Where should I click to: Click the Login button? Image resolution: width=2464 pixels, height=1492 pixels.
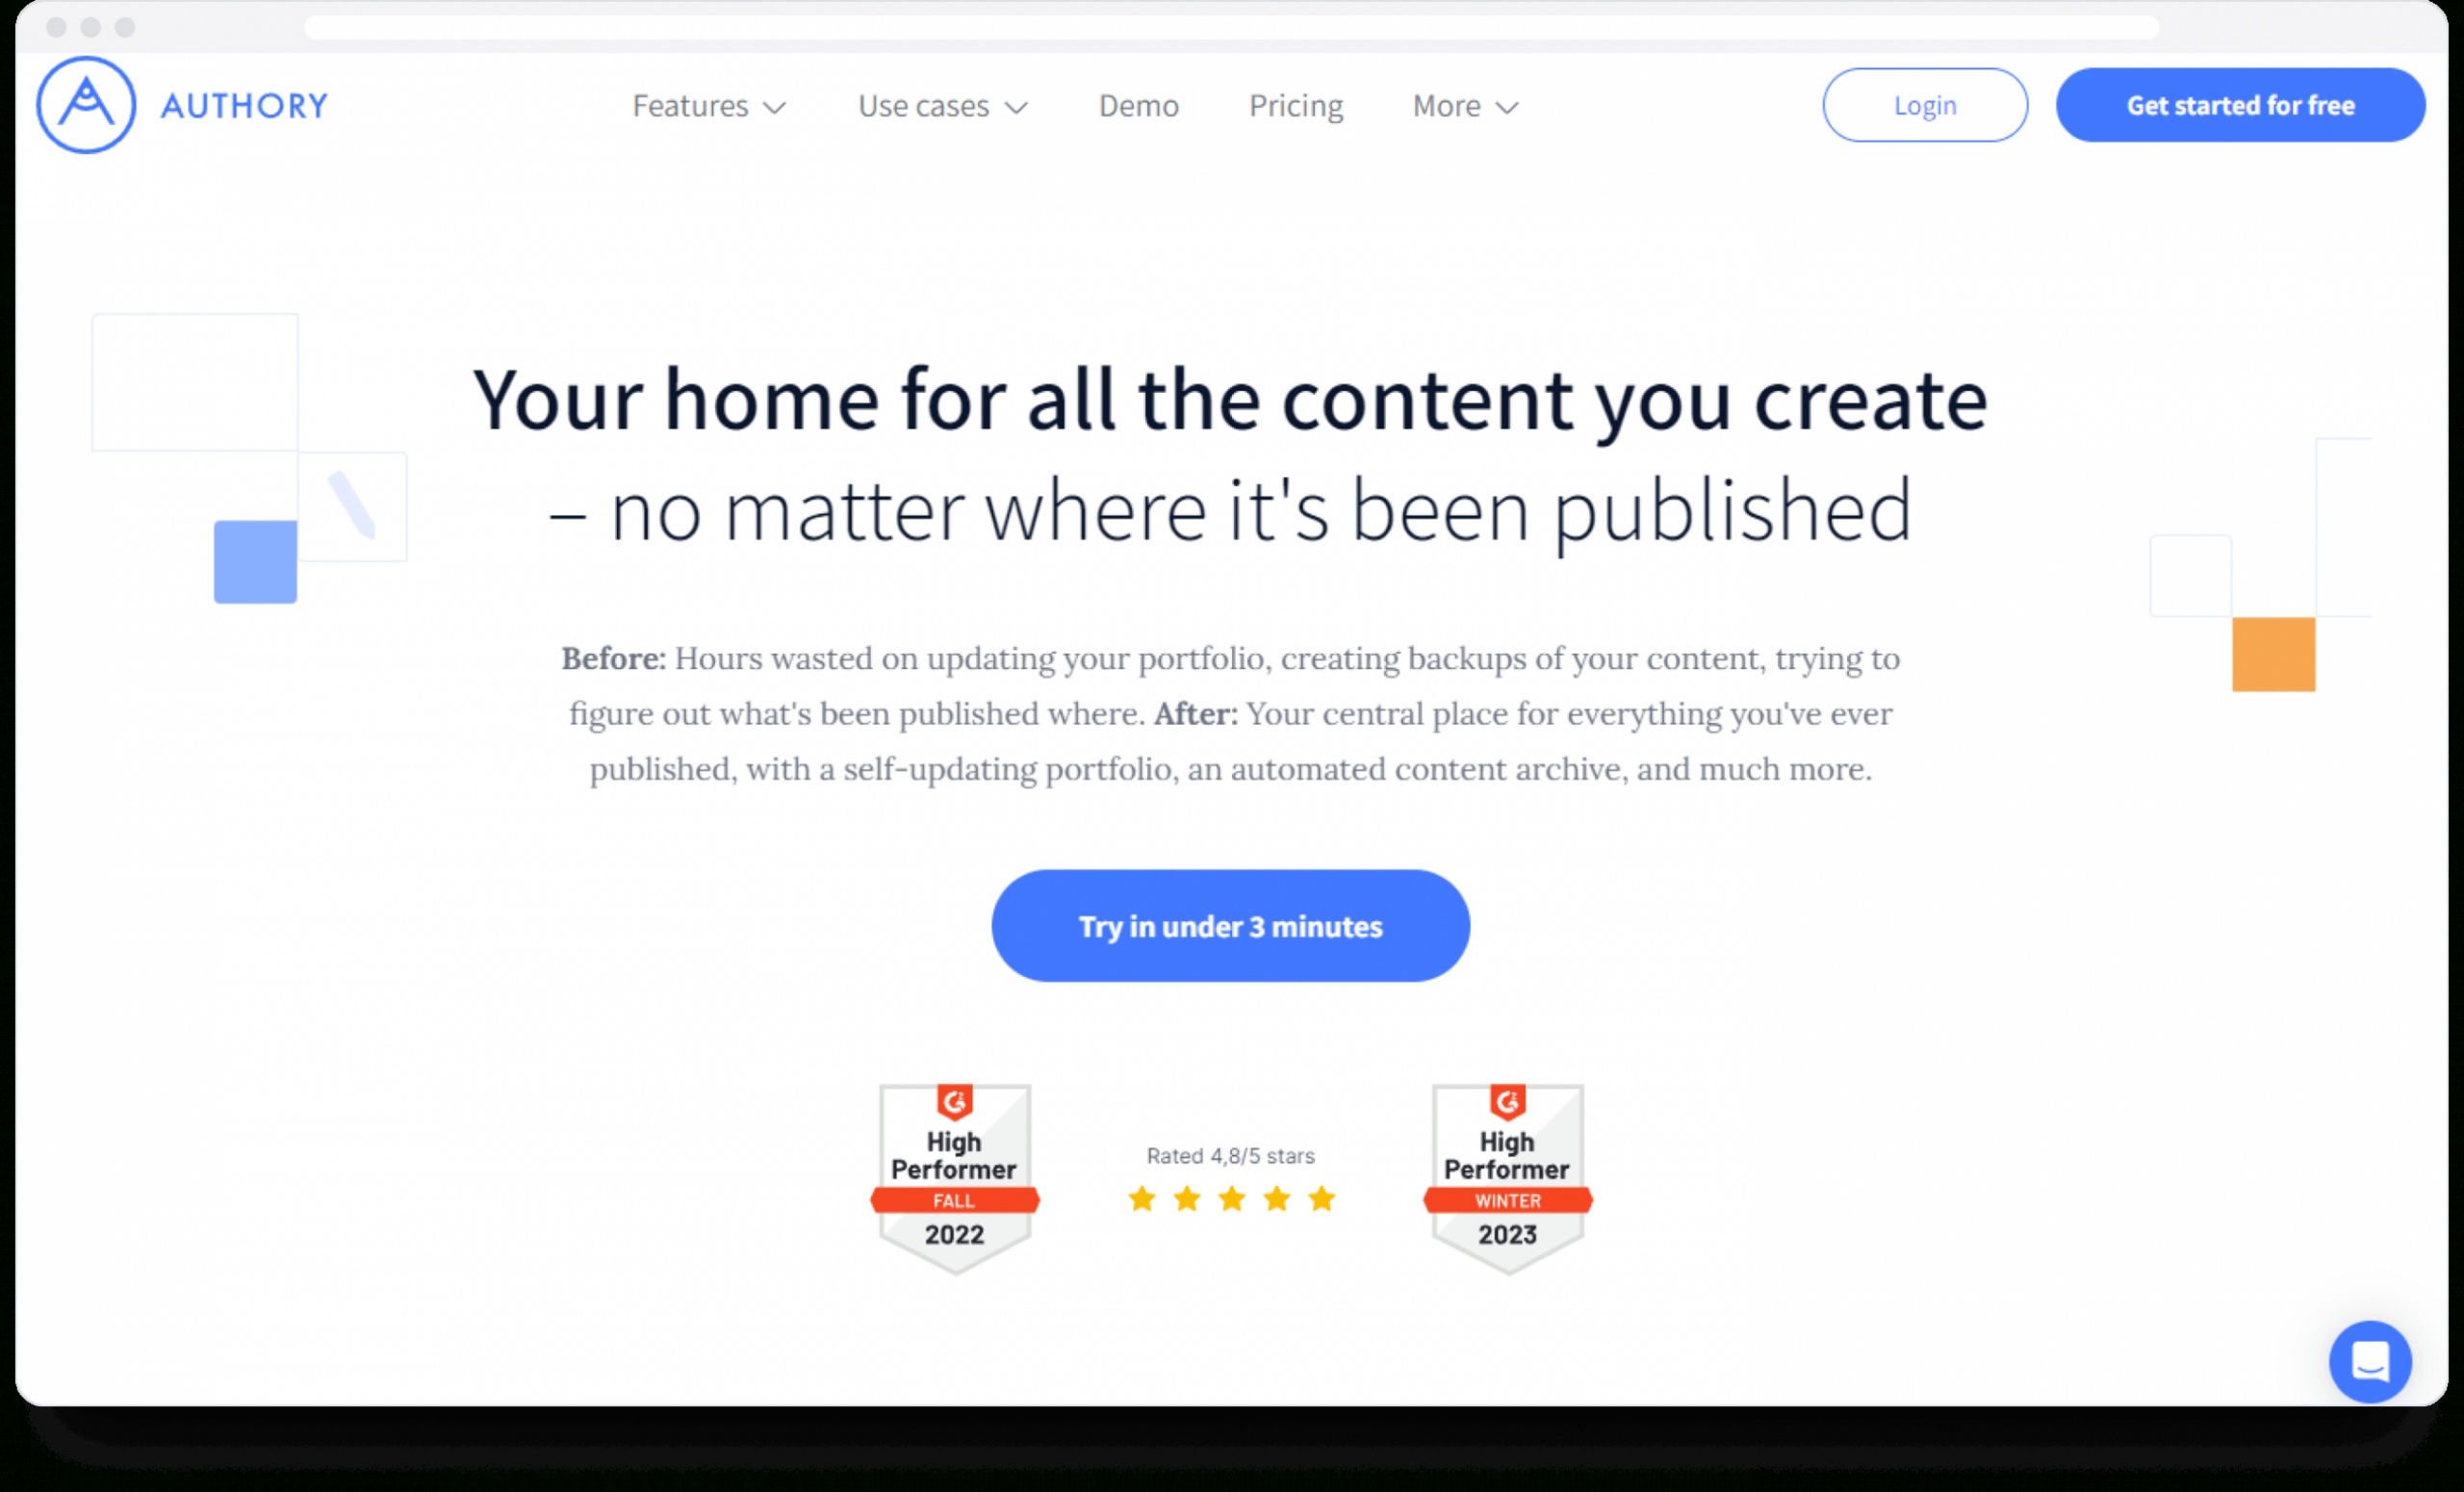(x=1925, y=104)
